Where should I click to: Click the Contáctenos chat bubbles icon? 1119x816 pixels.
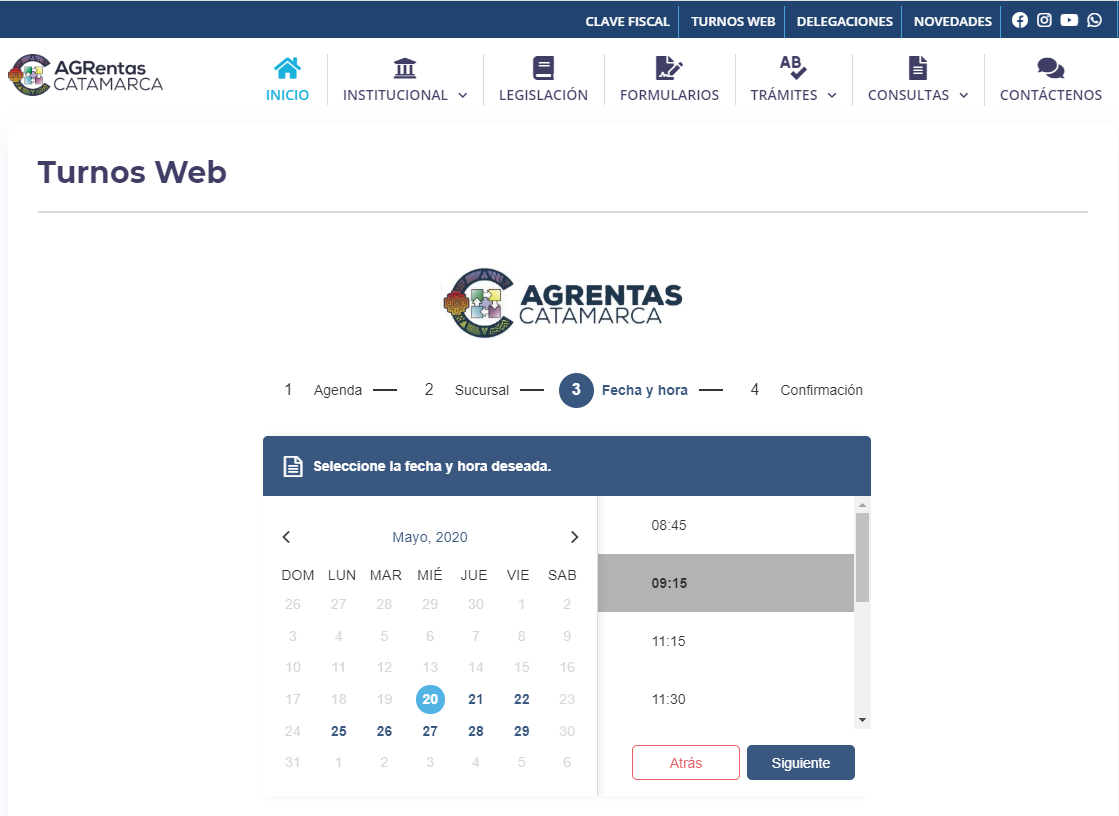1050,69
